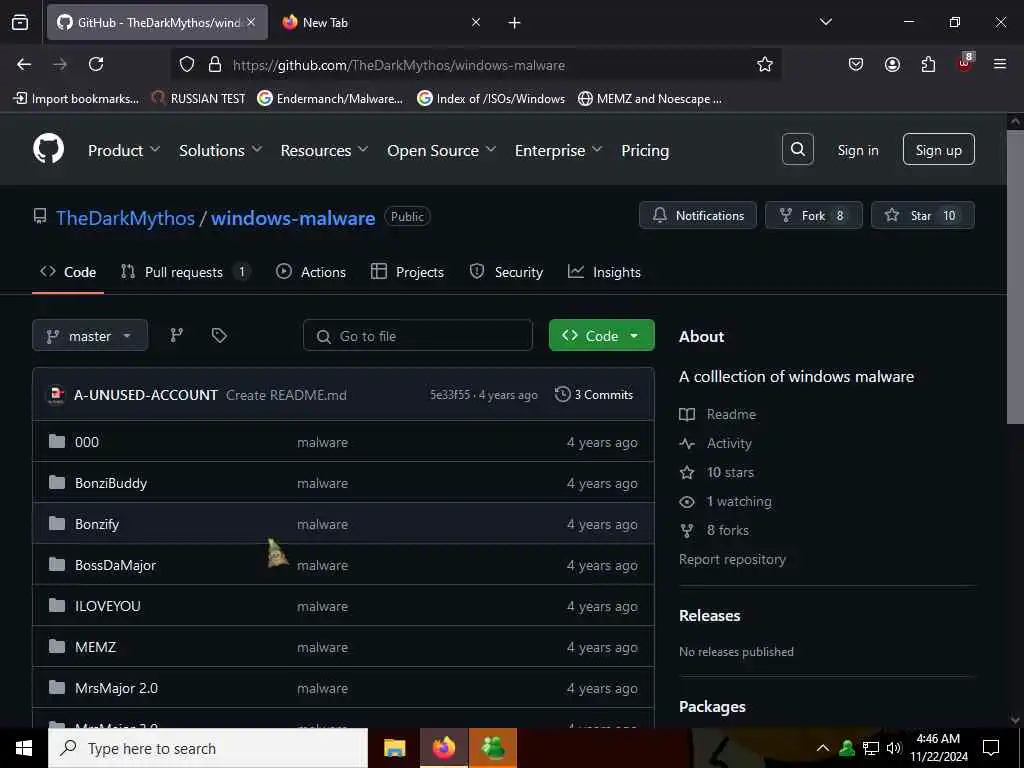1024x768 pixels.
Task: View branches icon next to master
Action: coord(176,335)
